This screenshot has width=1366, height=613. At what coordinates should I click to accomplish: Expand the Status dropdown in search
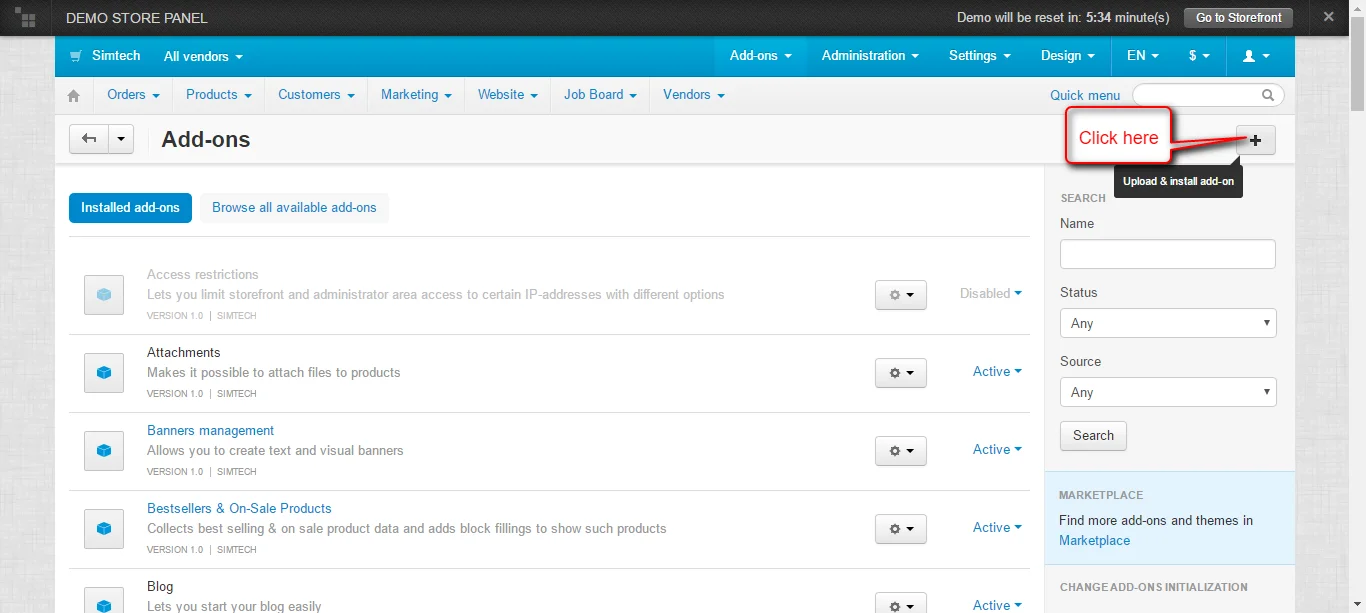(x=1167, y=323)
